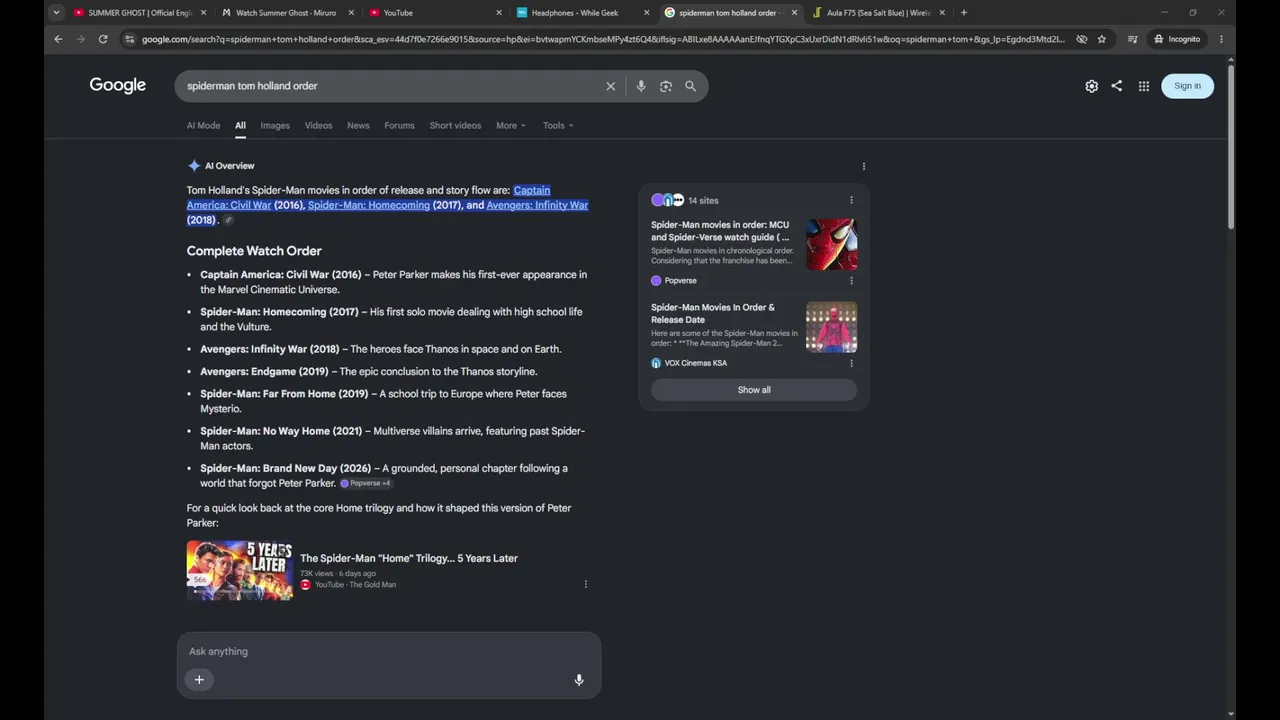The width and height of the screenshot is (1280, 720).
Task: Expand the Tools dropdown
Action: [558, 125]
